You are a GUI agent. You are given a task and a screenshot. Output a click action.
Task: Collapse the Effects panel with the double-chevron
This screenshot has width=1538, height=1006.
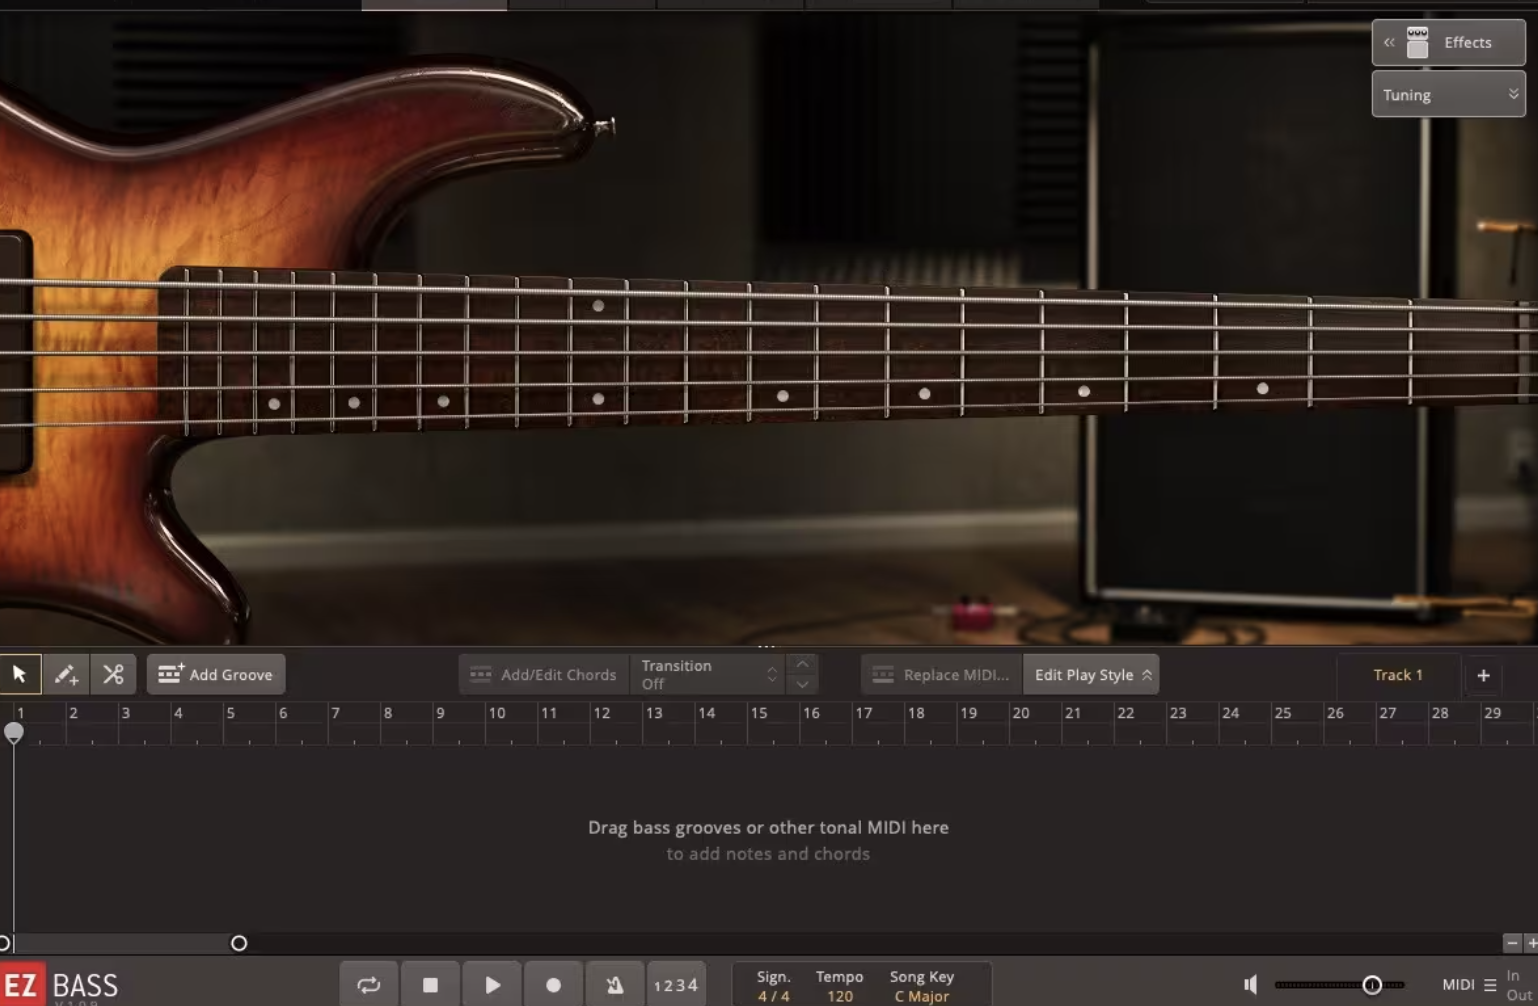(x=1389, y=42)
